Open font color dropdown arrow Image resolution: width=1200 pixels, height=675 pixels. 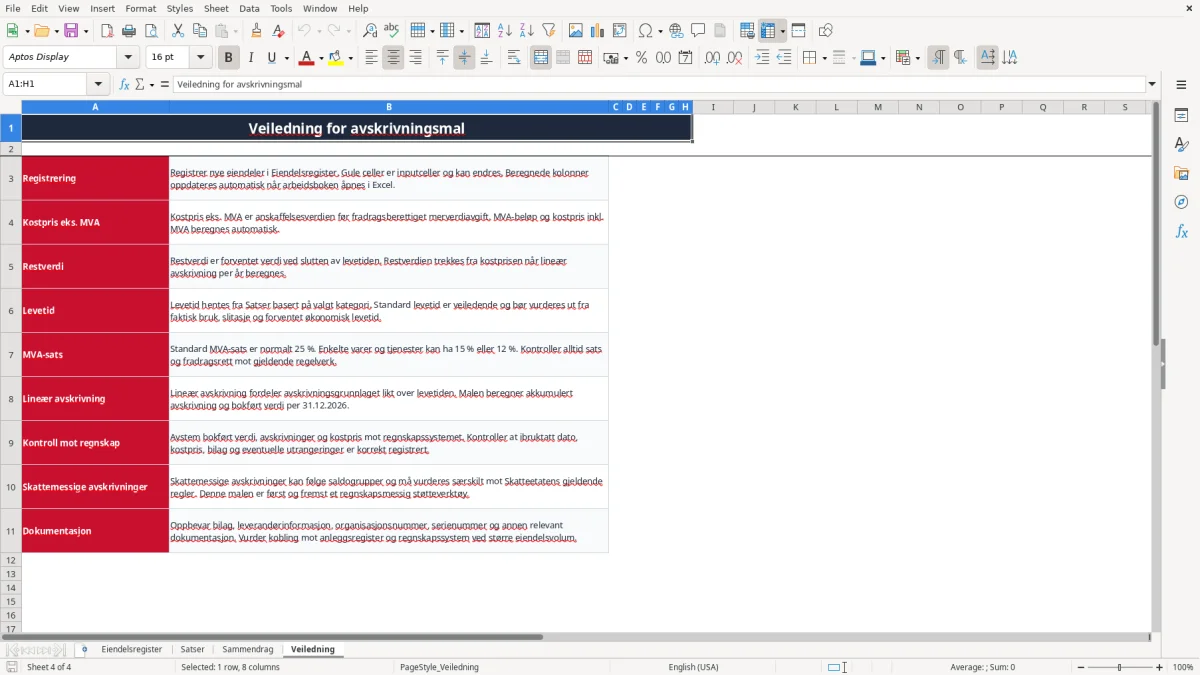click(321, 58)
